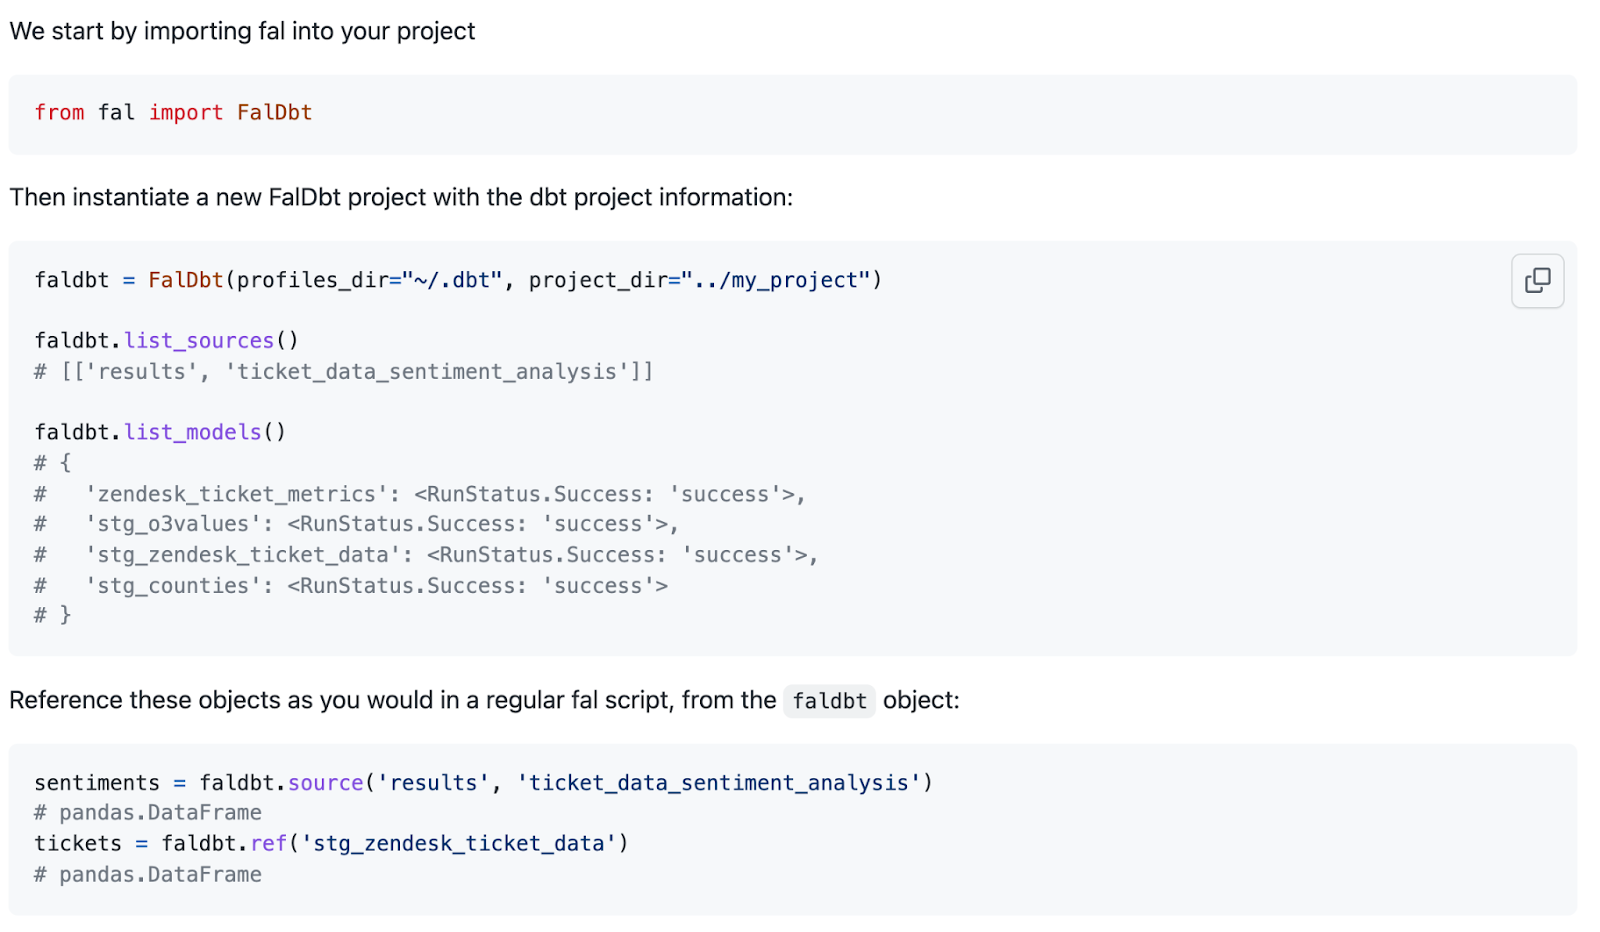Click the 'Reference these objects' paragraph text

click(392, 701)
